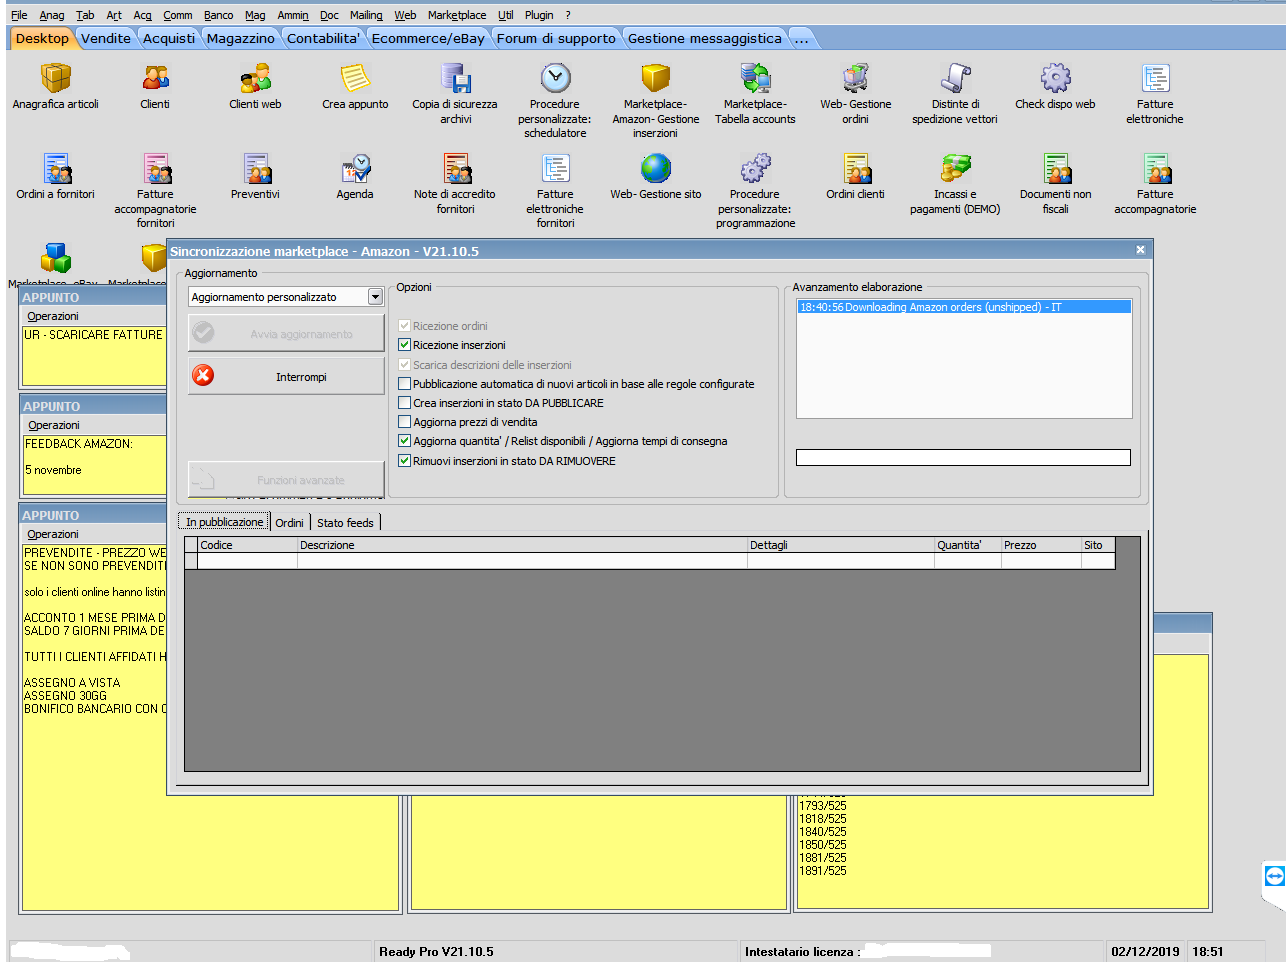This screenshot has width=1286, height=962.
Task: Launch Crea appunto icon
Action: pyautogui.click(x=355, y=78)
